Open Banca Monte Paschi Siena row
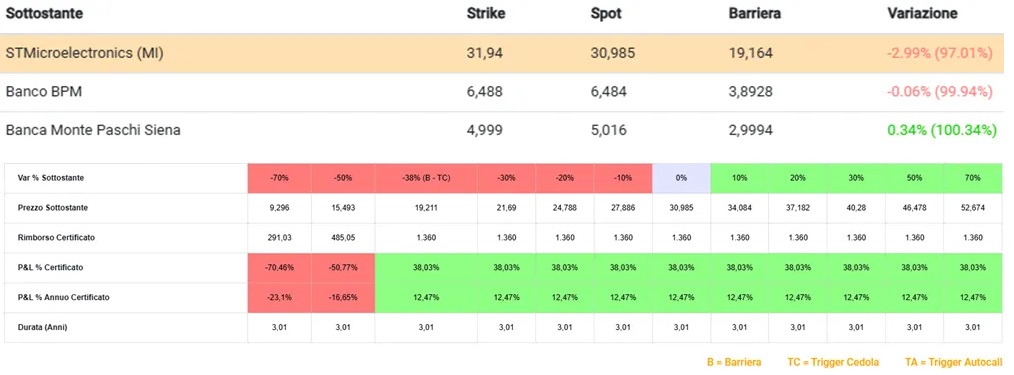Viewport: 1014px width, 375px height. point(507,131)
